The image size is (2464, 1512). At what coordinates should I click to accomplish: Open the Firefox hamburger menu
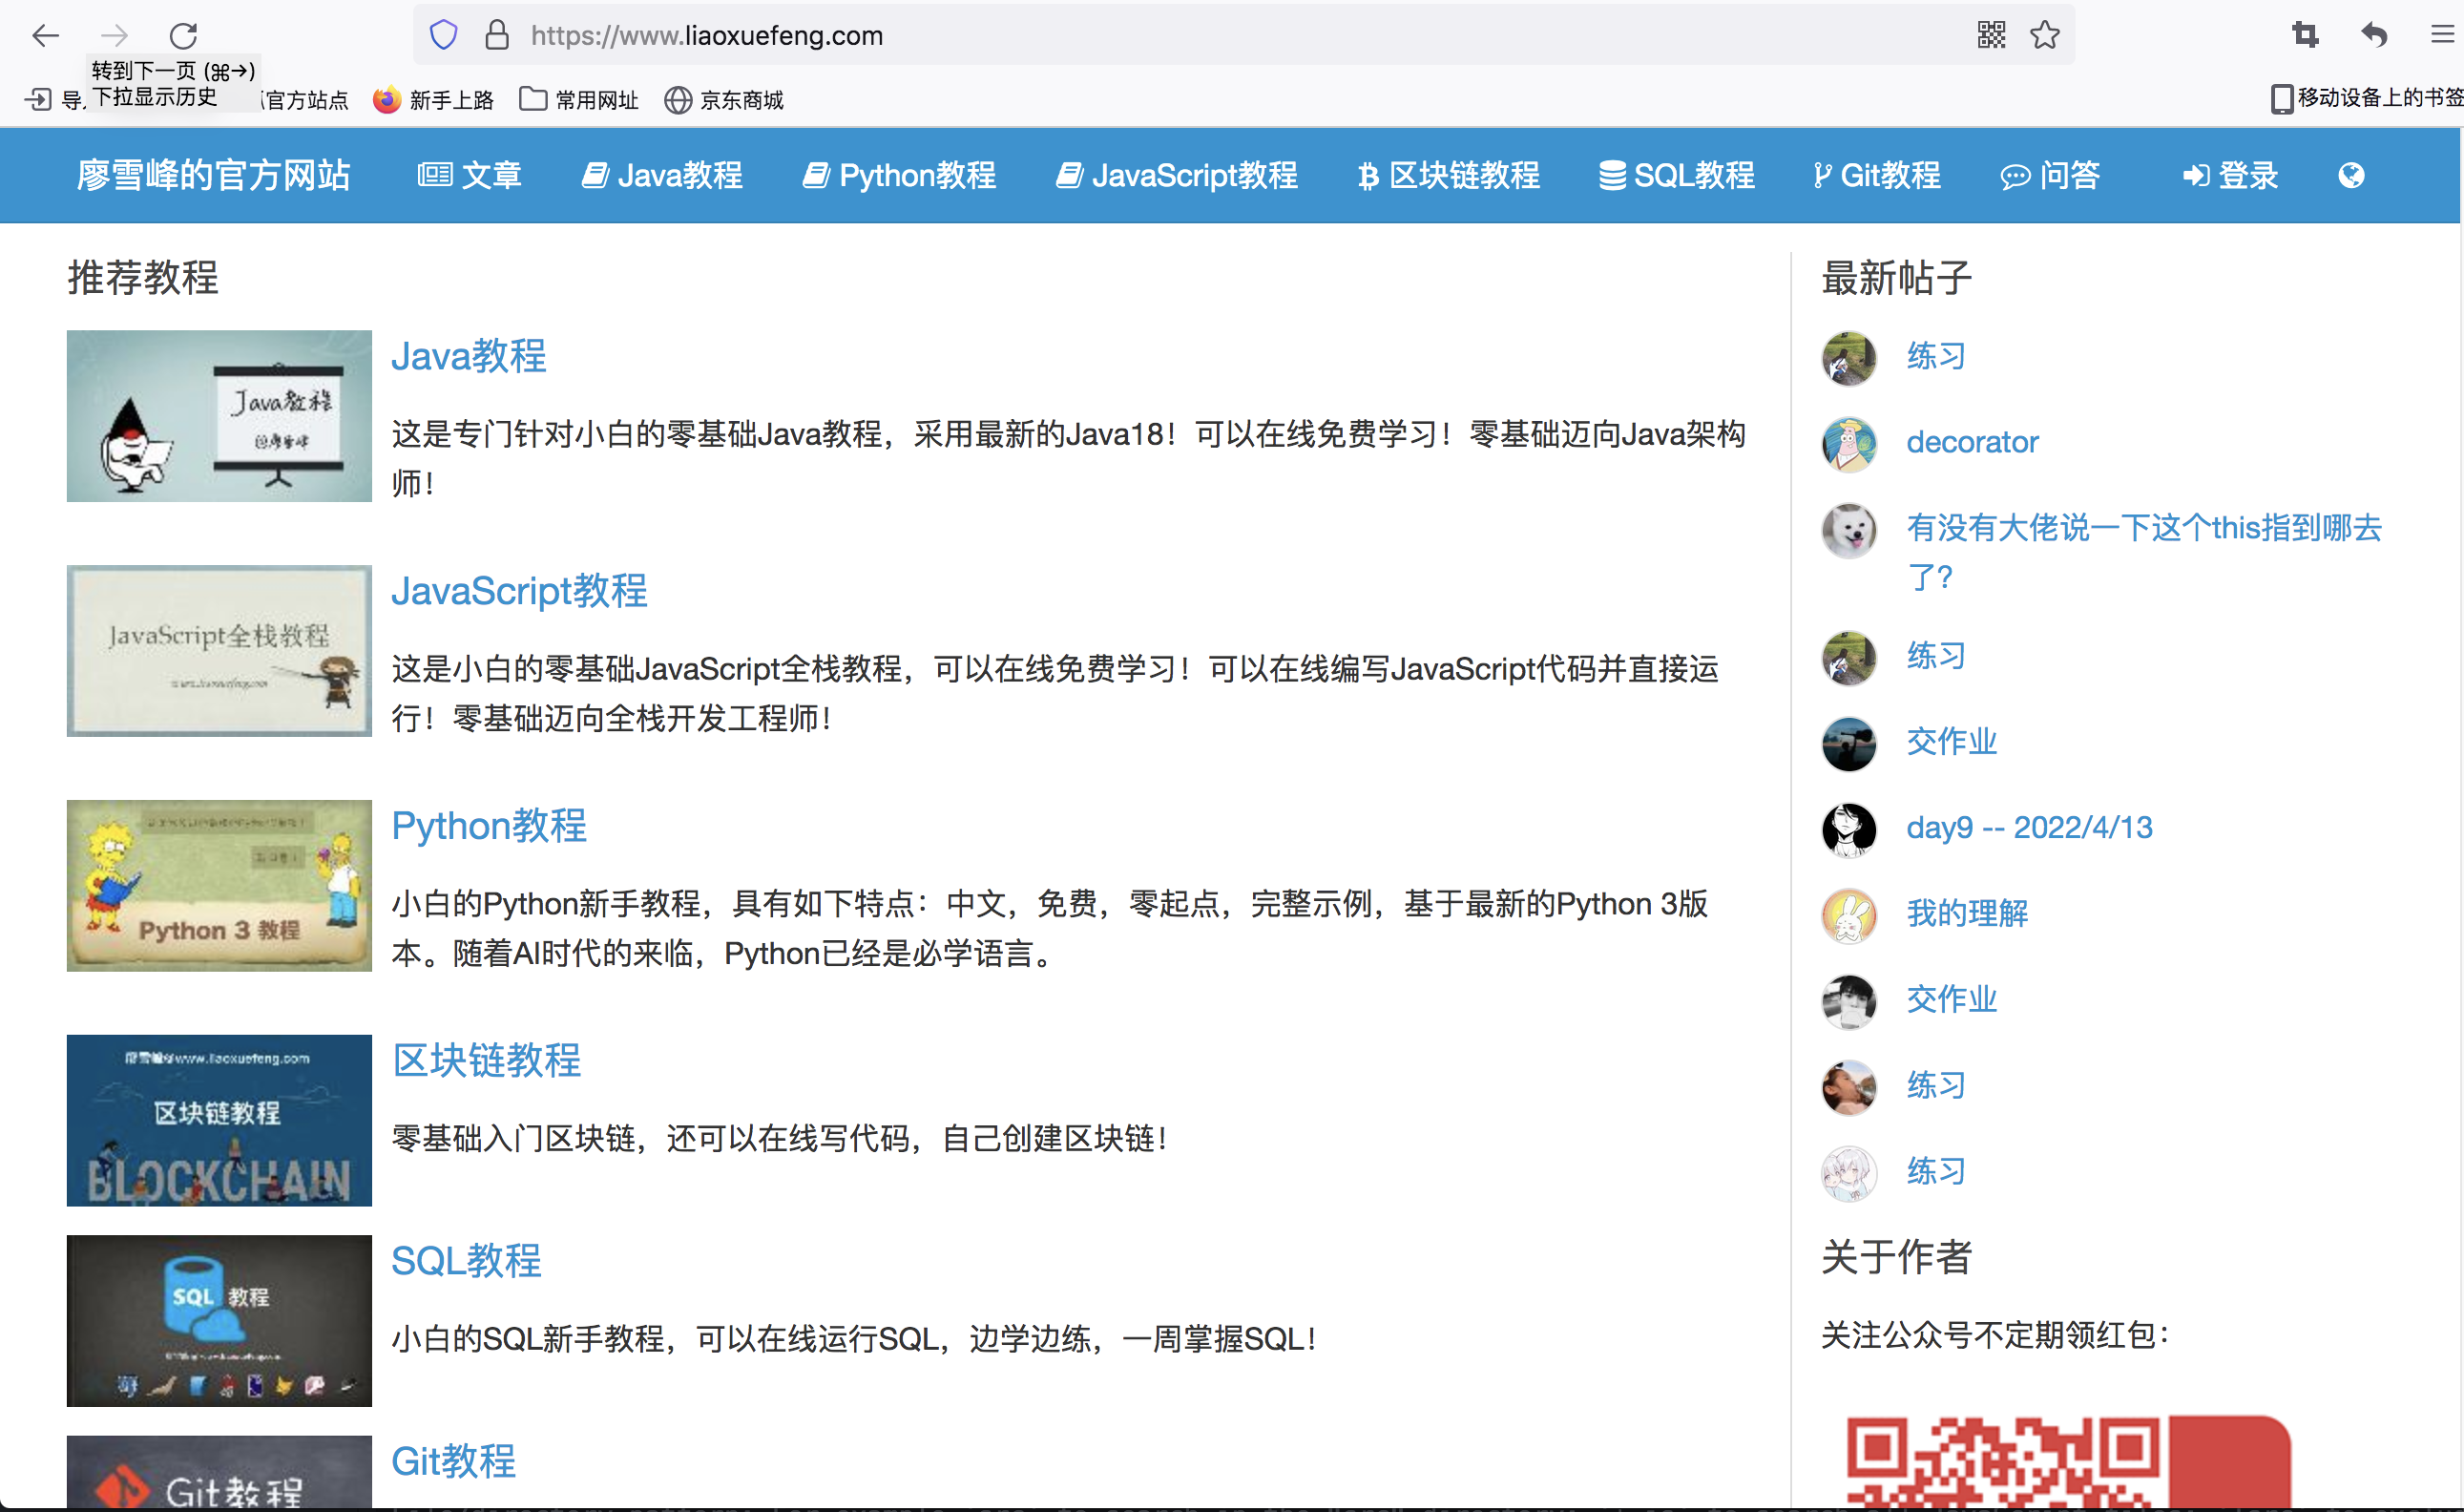[x=2442, y=36]
